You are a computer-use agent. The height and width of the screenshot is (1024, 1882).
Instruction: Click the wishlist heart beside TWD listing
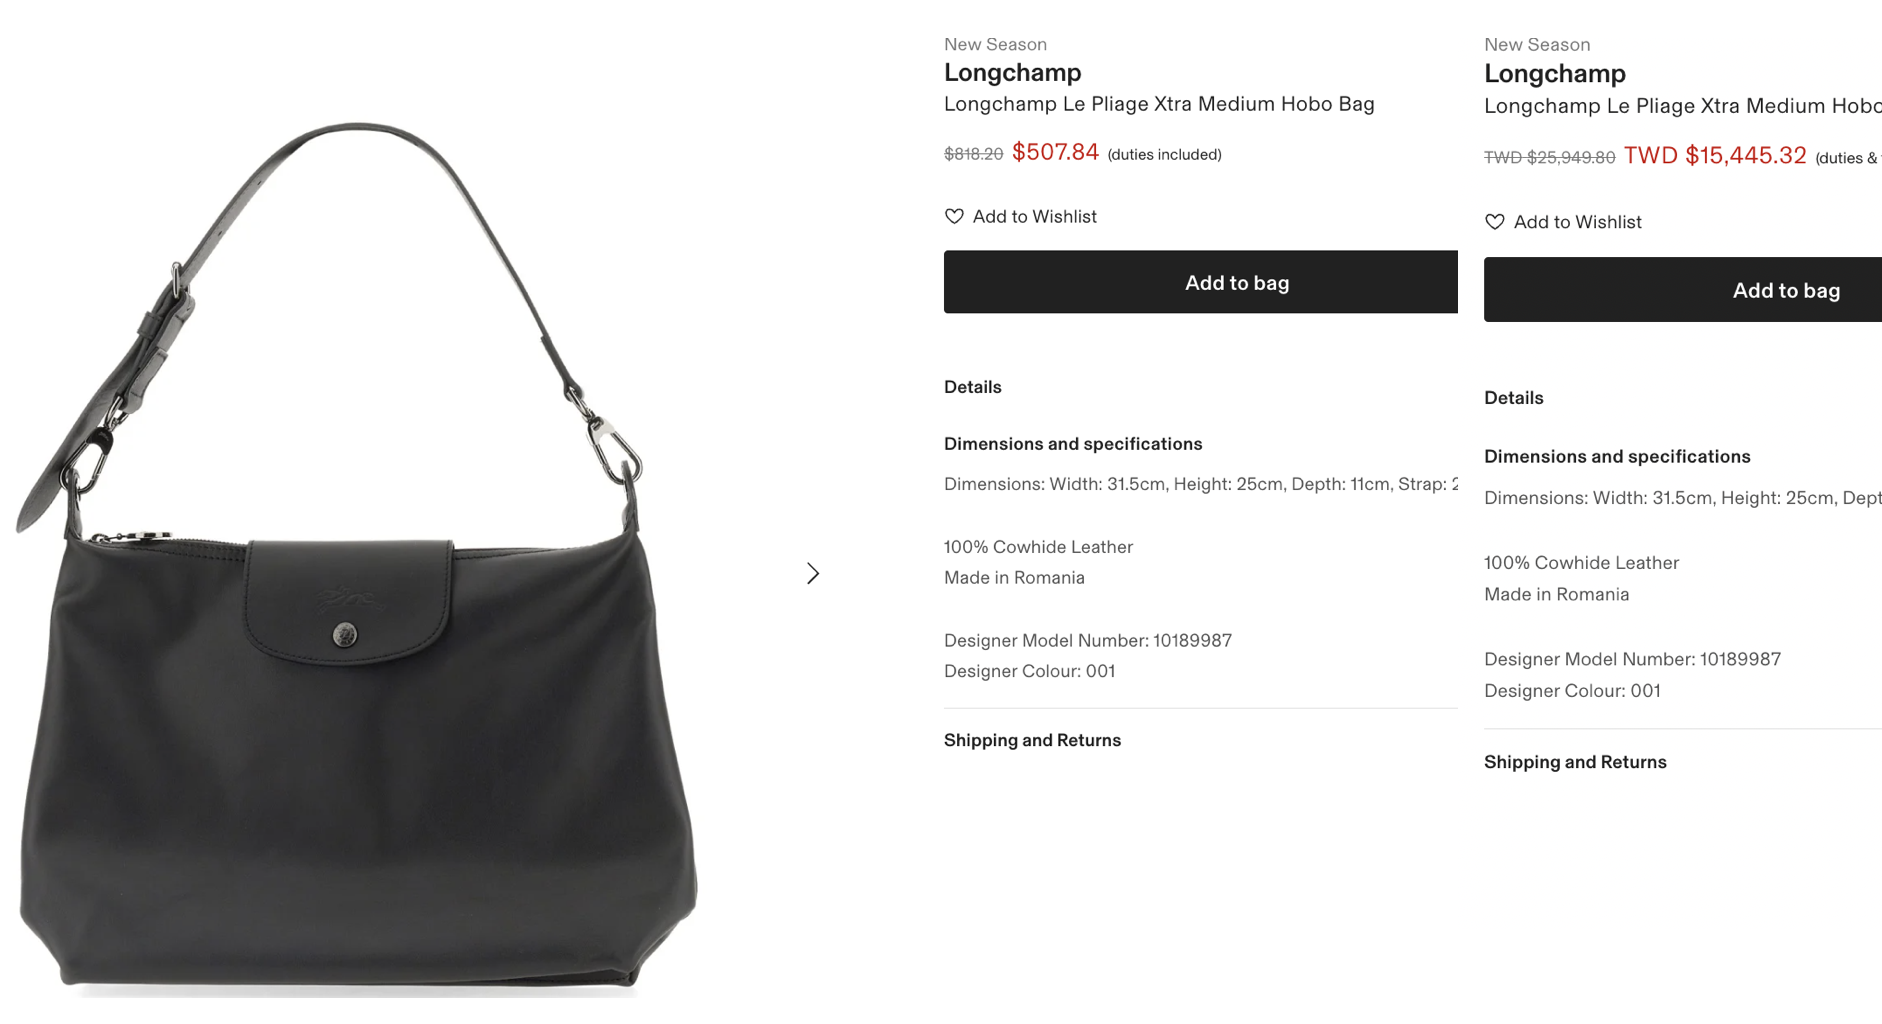(1495, 222)
